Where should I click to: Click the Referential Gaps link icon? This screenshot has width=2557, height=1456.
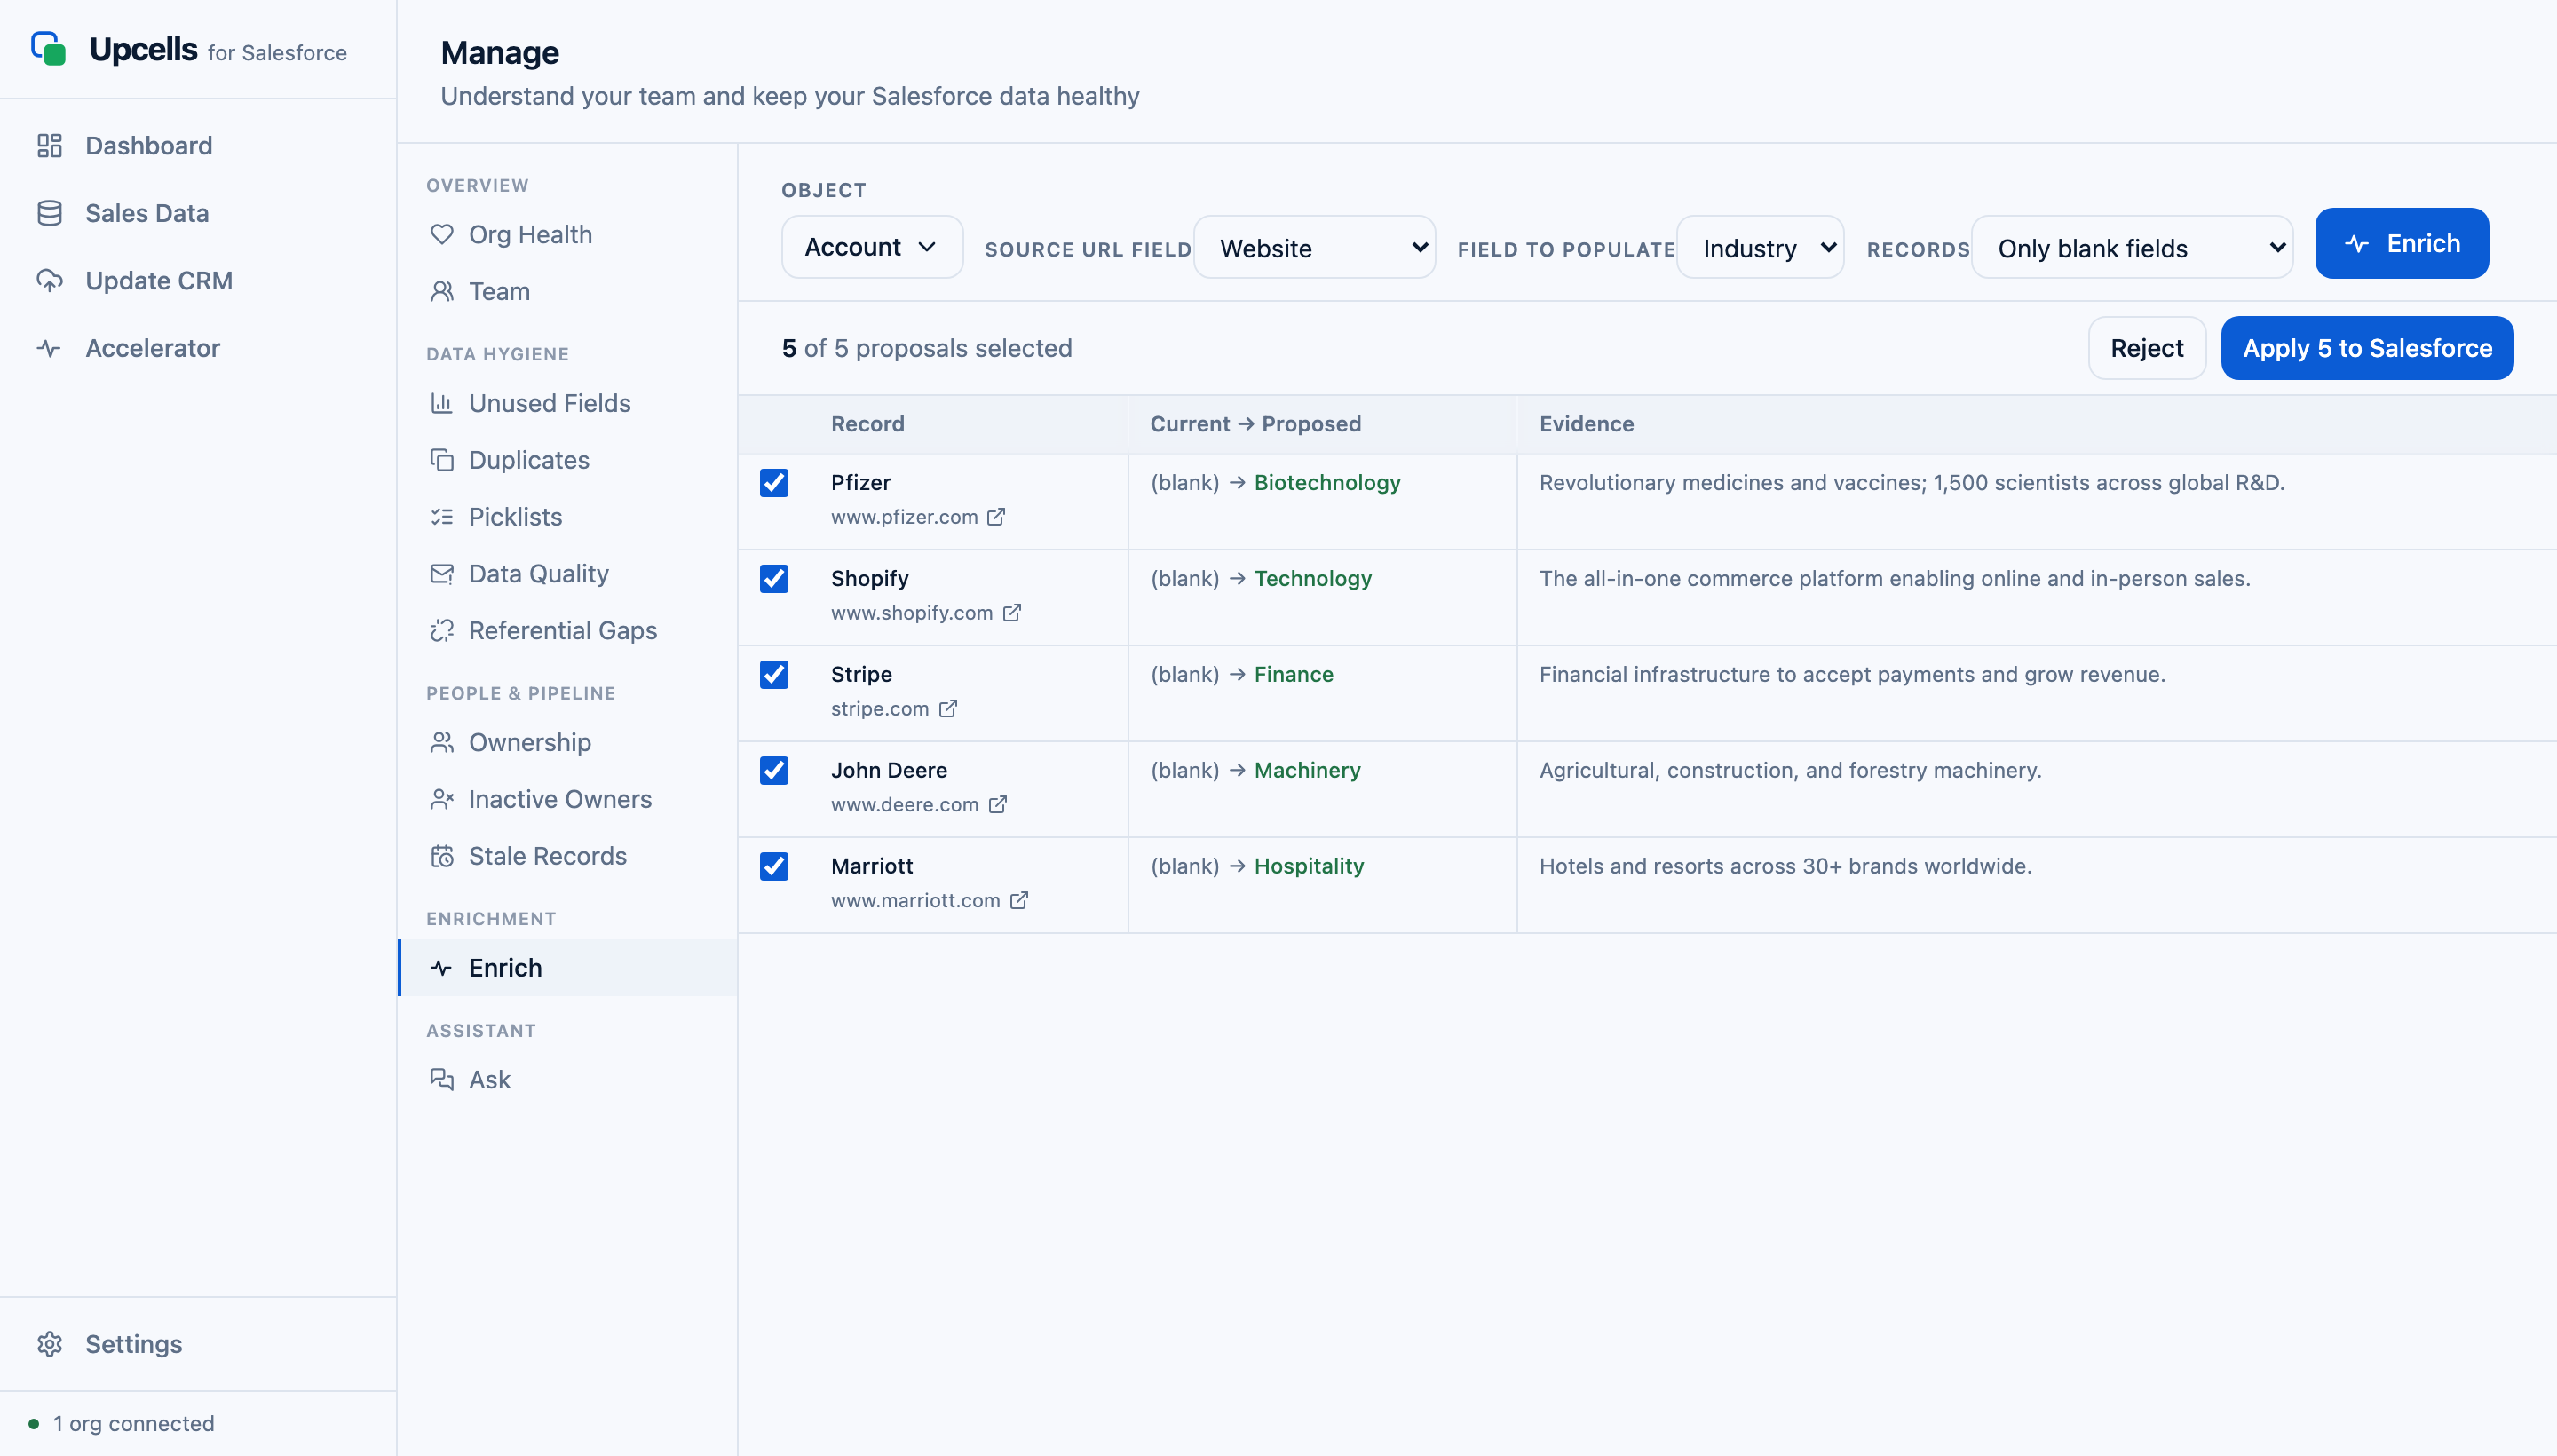pyautogui.click(x=441, y=631)
